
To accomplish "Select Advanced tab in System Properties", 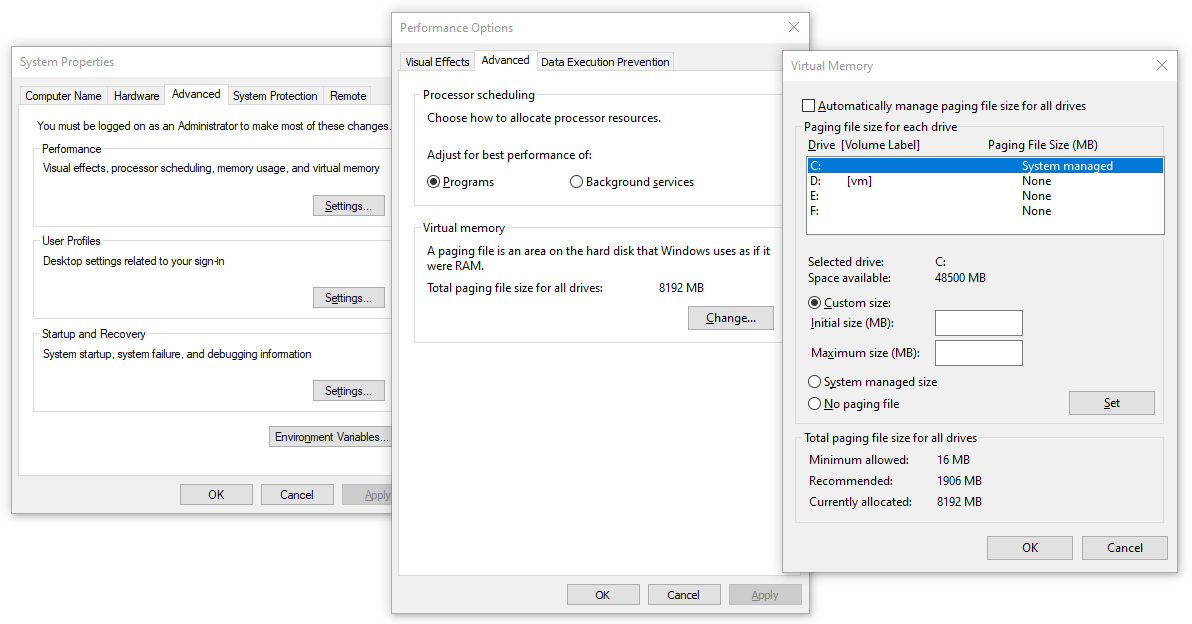I will [196, 93].
